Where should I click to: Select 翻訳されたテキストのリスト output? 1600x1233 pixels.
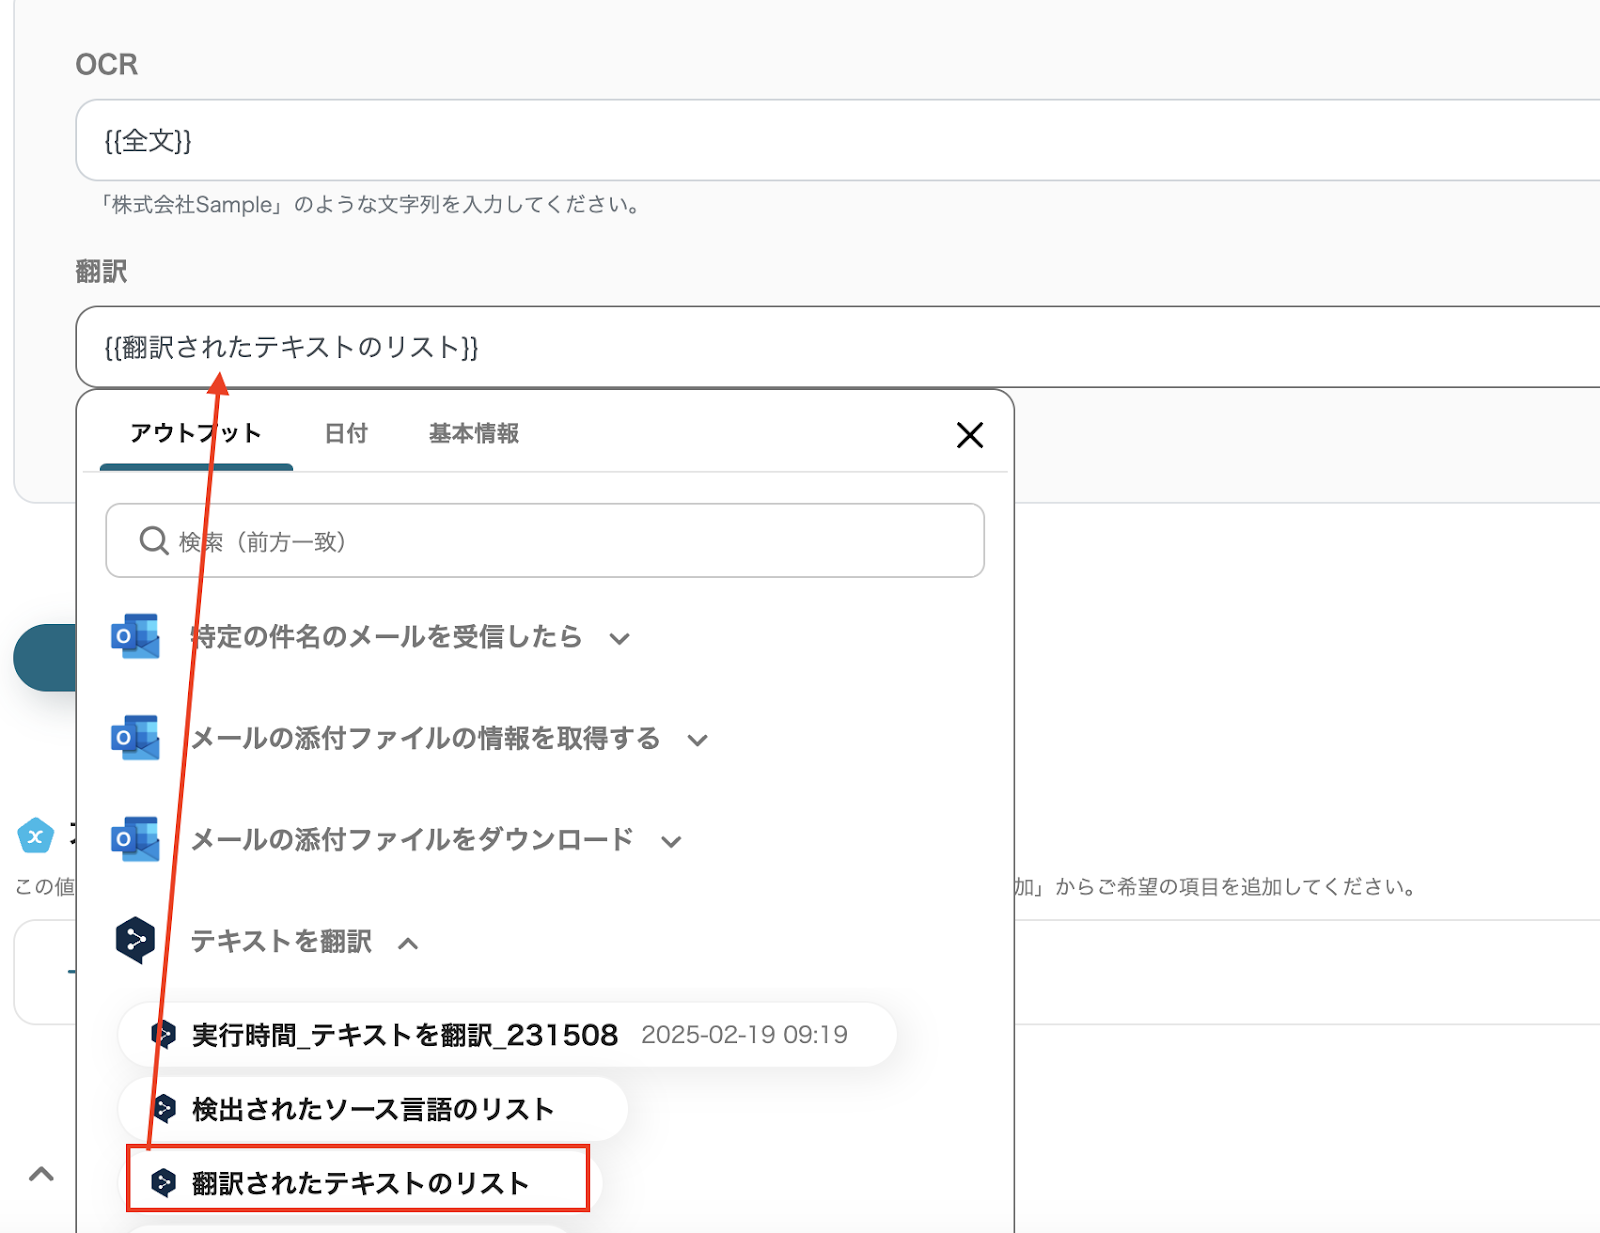click(x=358, y=1182)
